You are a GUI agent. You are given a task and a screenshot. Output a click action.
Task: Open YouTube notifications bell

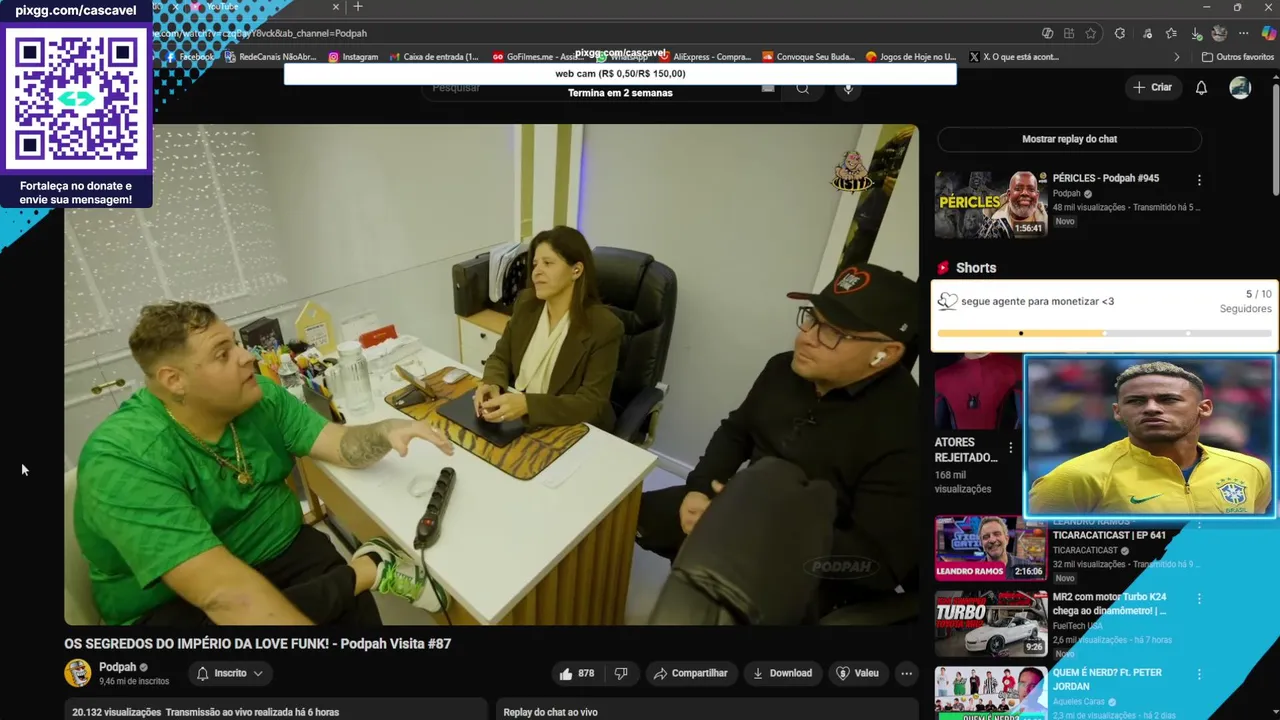[x=1201, y=88]
